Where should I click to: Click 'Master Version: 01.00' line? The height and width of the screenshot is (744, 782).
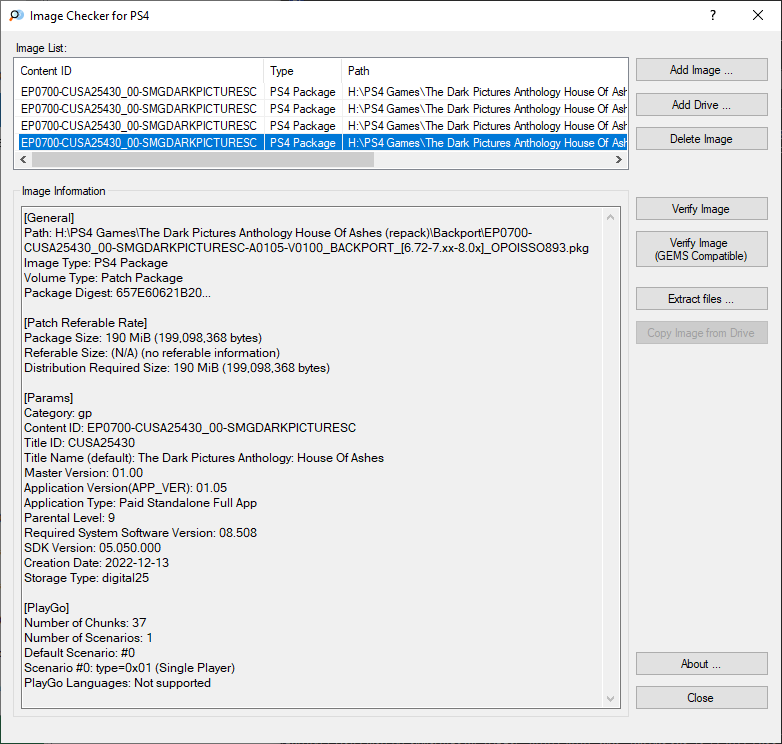[83, 473]
